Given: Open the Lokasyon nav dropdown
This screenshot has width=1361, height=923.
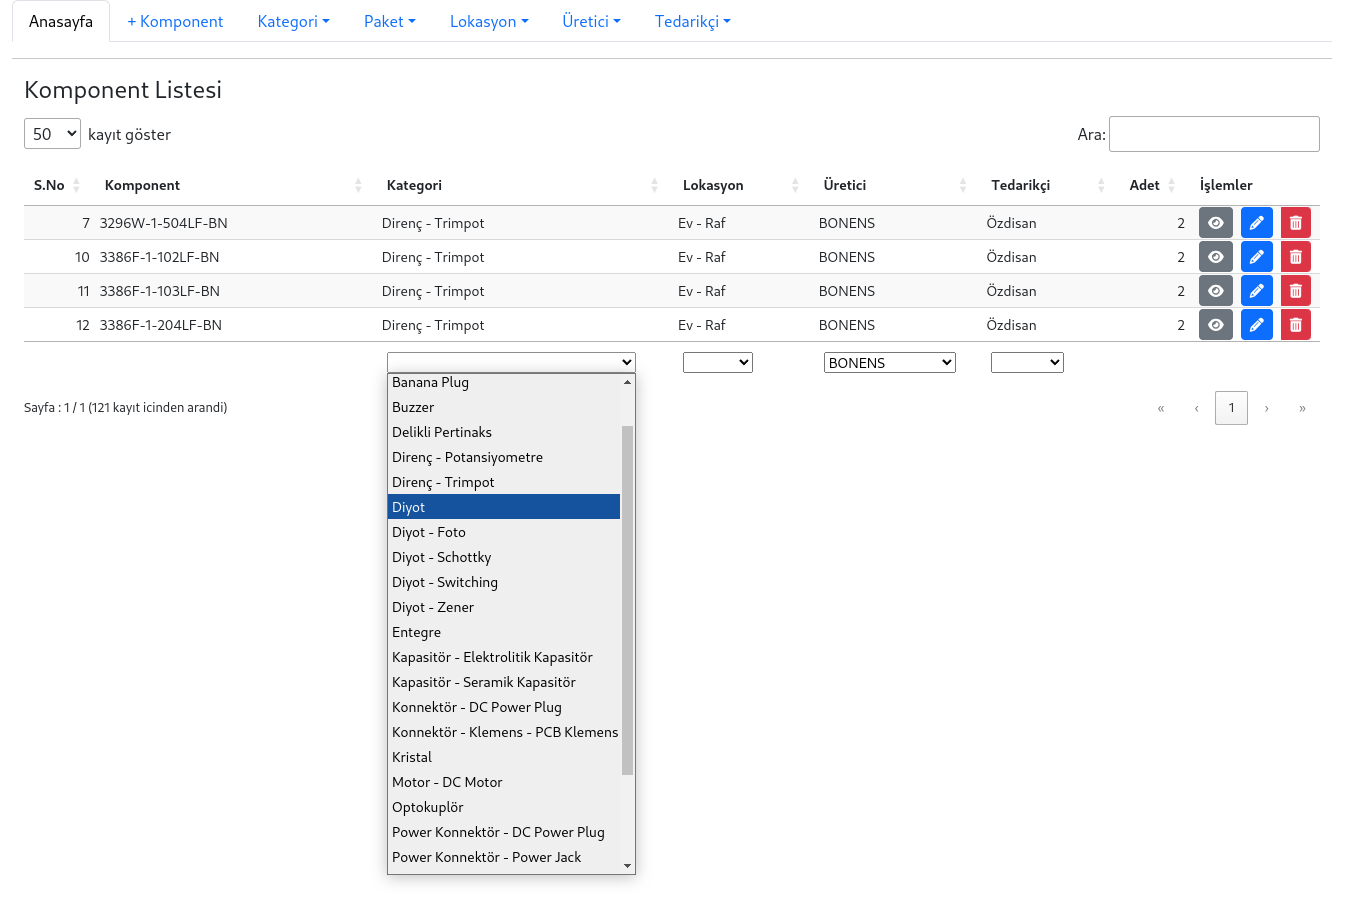Looking at the screenshot, I should [x=489, y=21].
